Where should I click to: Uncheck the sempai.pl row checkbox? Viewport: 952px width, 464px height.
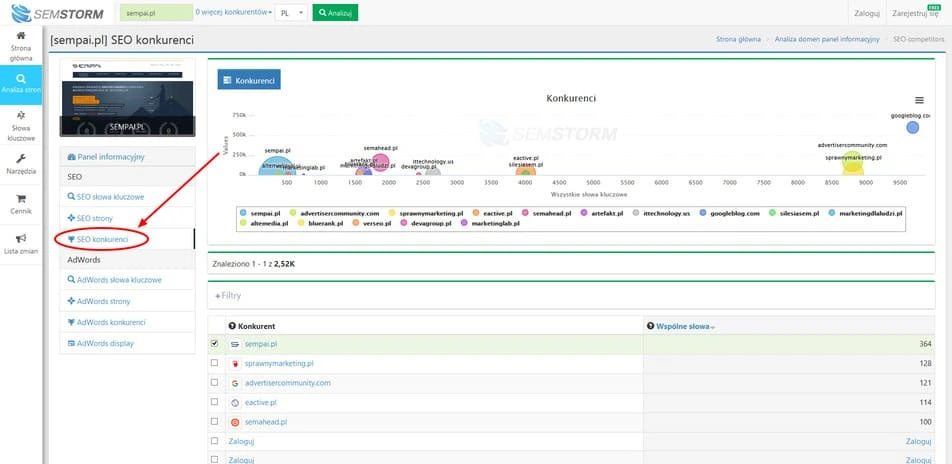214,344
